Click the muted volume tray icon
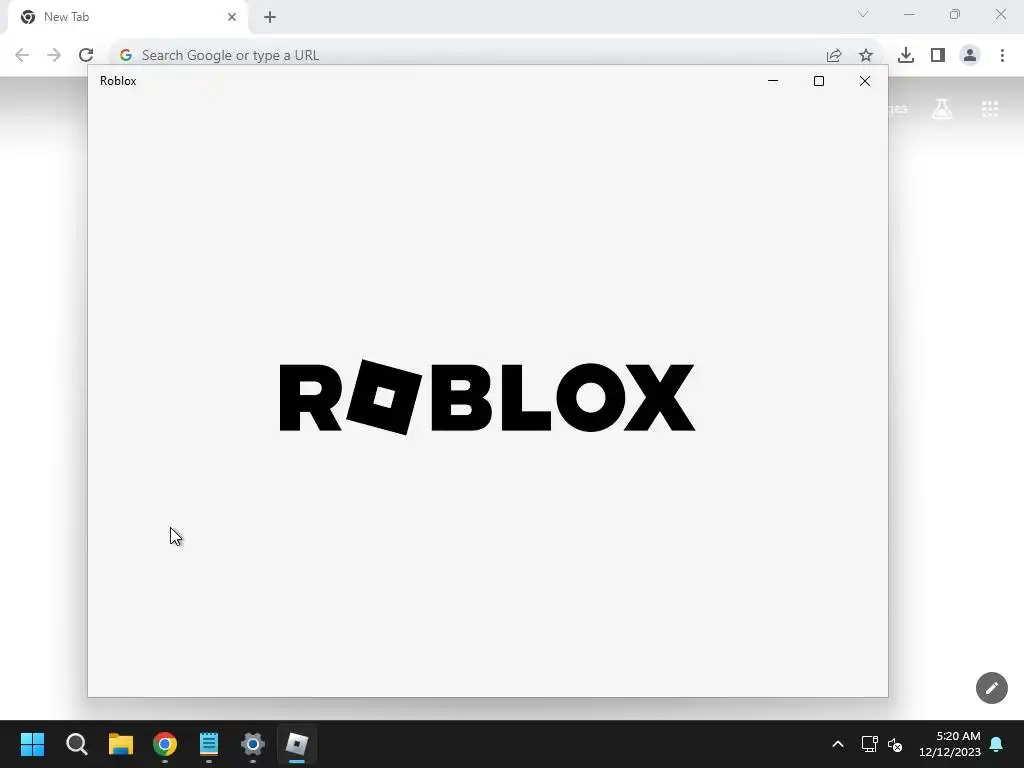Screen dimensions: 1024x768 click(x=895, y=744)
